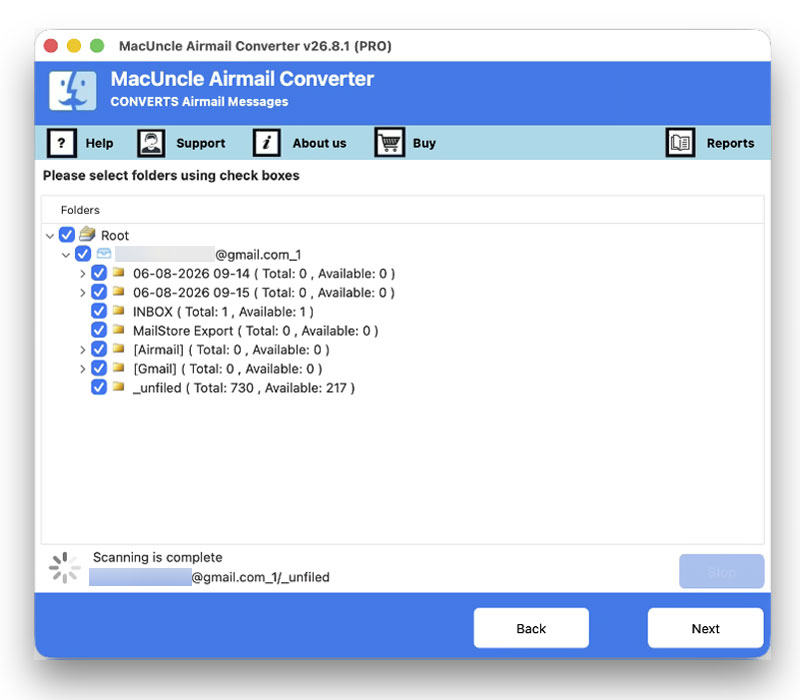The width and height of the screenshot is (800, 700).
Task: Click the Back button
Action: click(531, 628)
